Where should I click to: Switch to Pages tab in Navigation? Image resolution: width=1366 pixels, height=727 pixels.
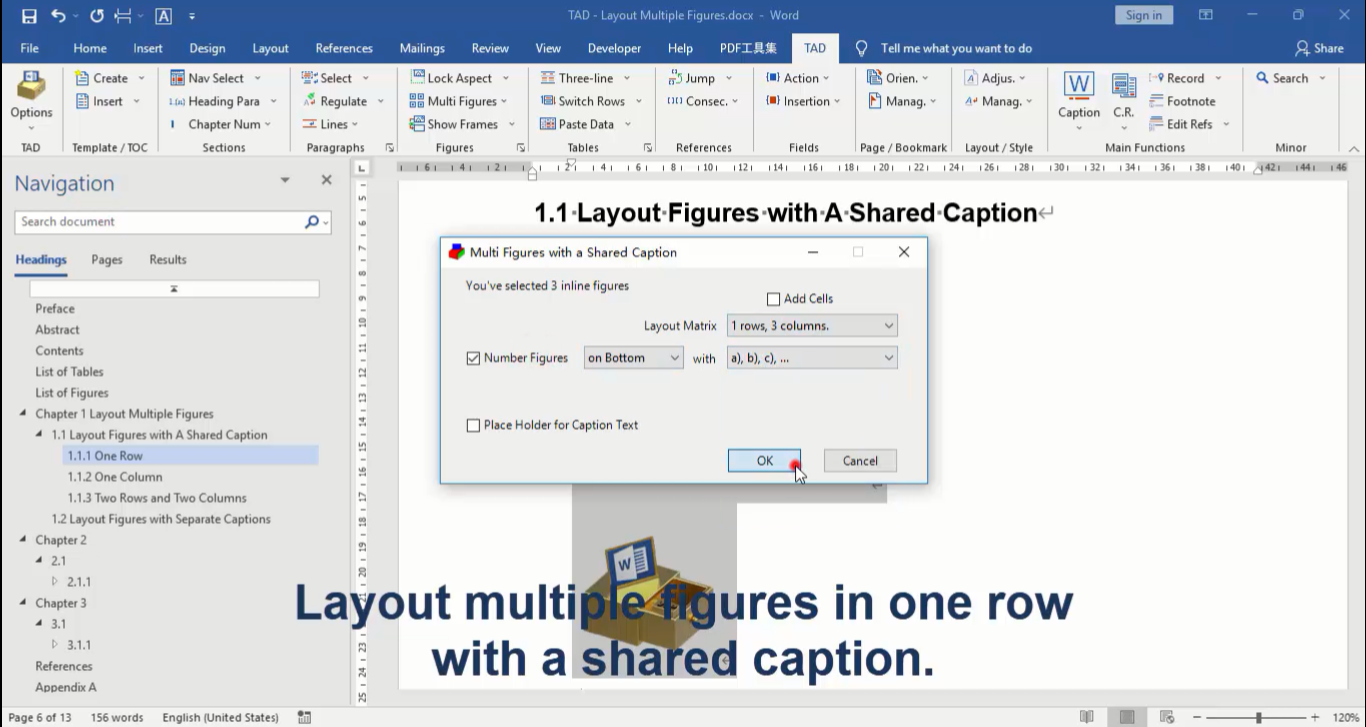[x=107, y=260]
